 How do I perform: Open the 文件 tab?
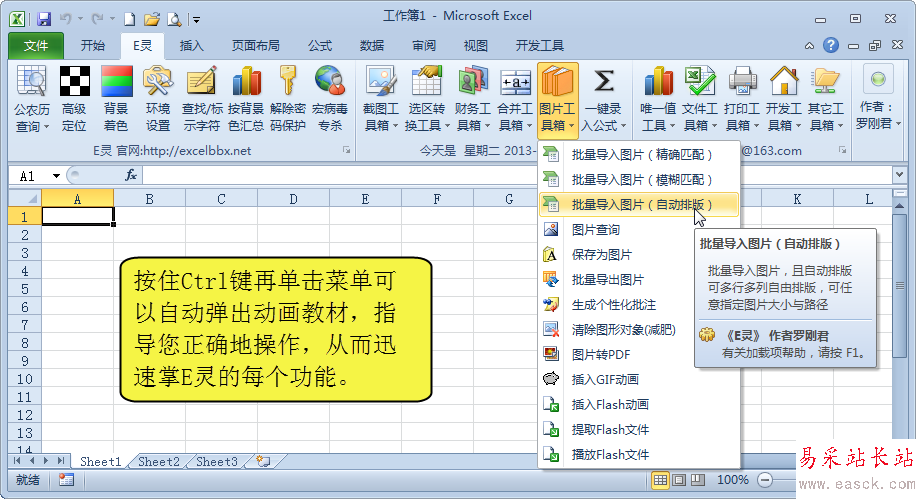coord(36,46)
